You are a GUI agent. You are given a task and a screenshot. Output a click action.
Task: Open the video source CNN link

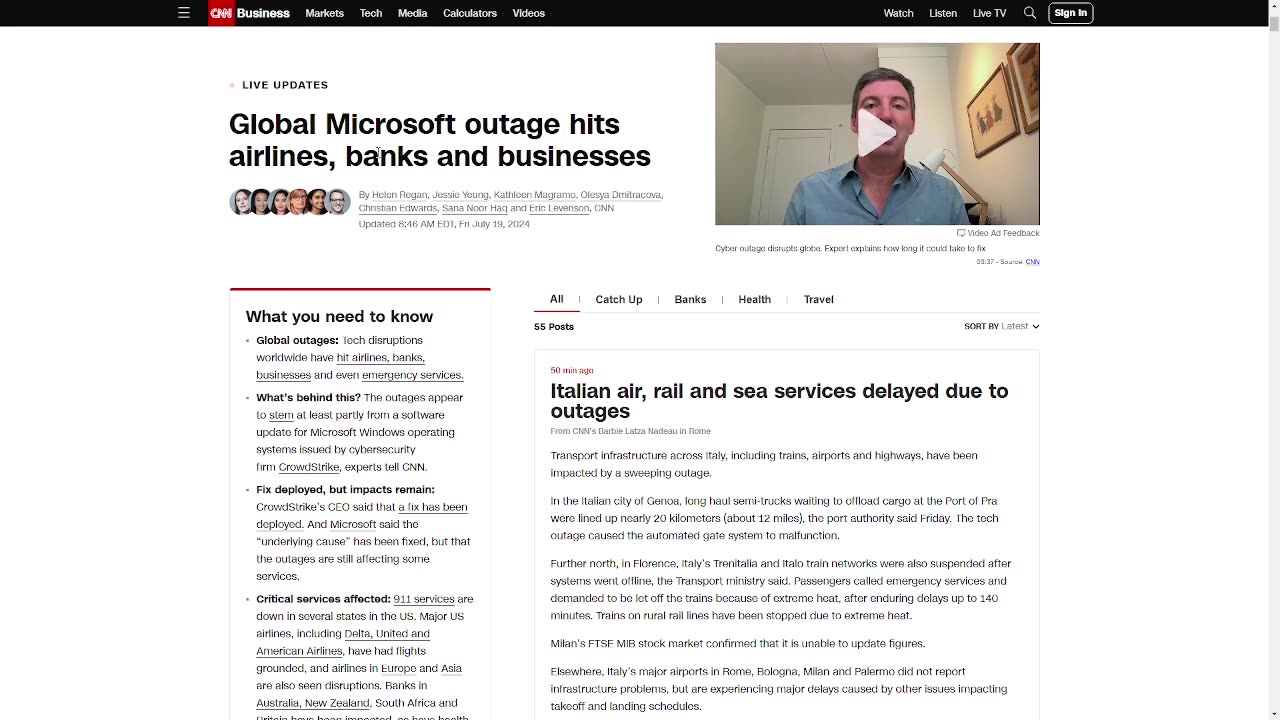tap(1032, 262)
